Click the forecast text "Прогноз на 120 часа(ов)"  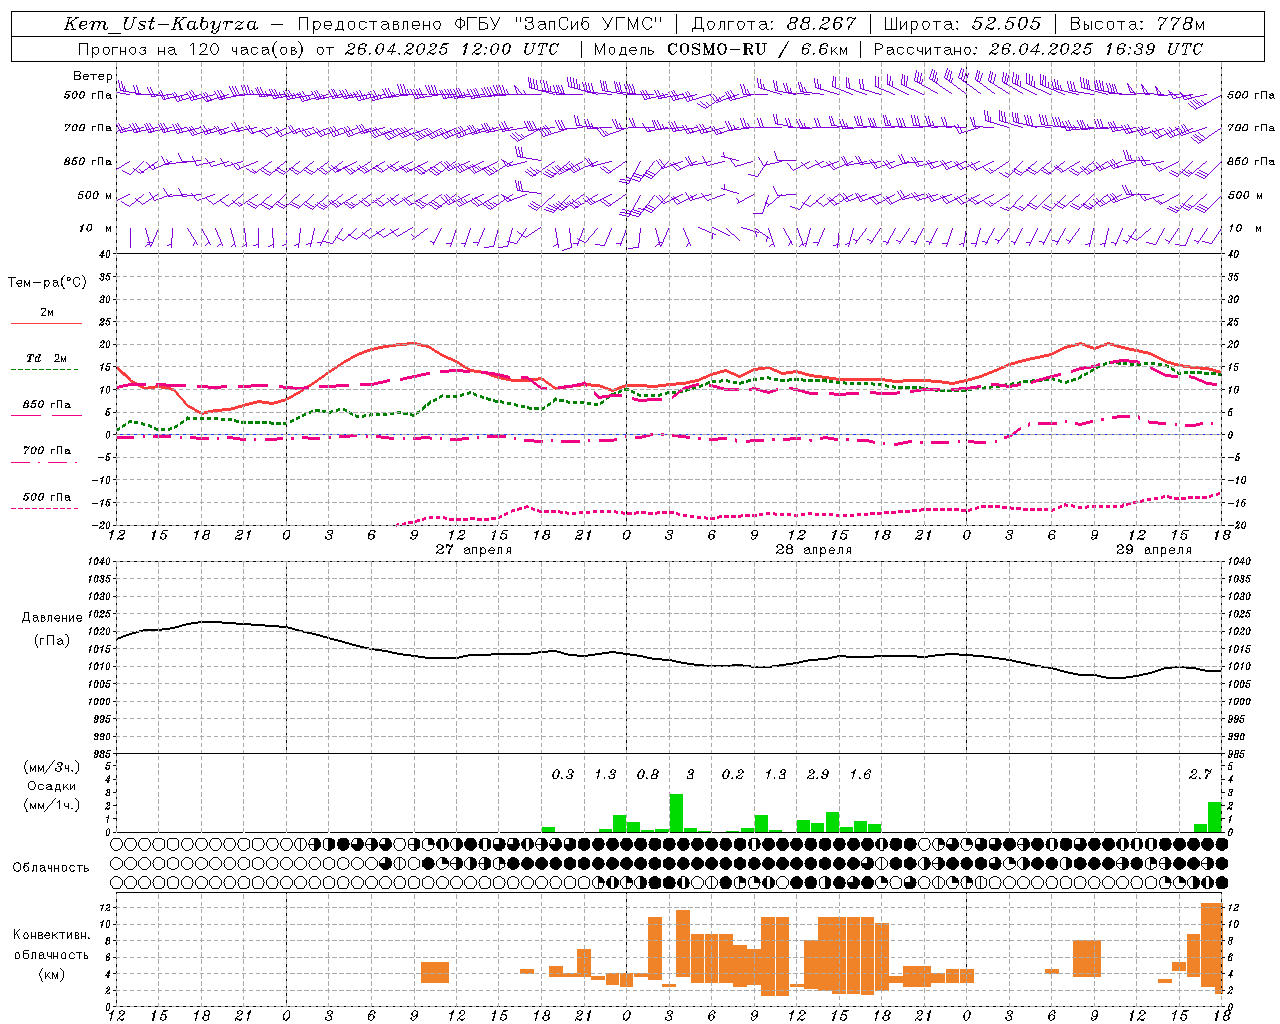(190, 49)
